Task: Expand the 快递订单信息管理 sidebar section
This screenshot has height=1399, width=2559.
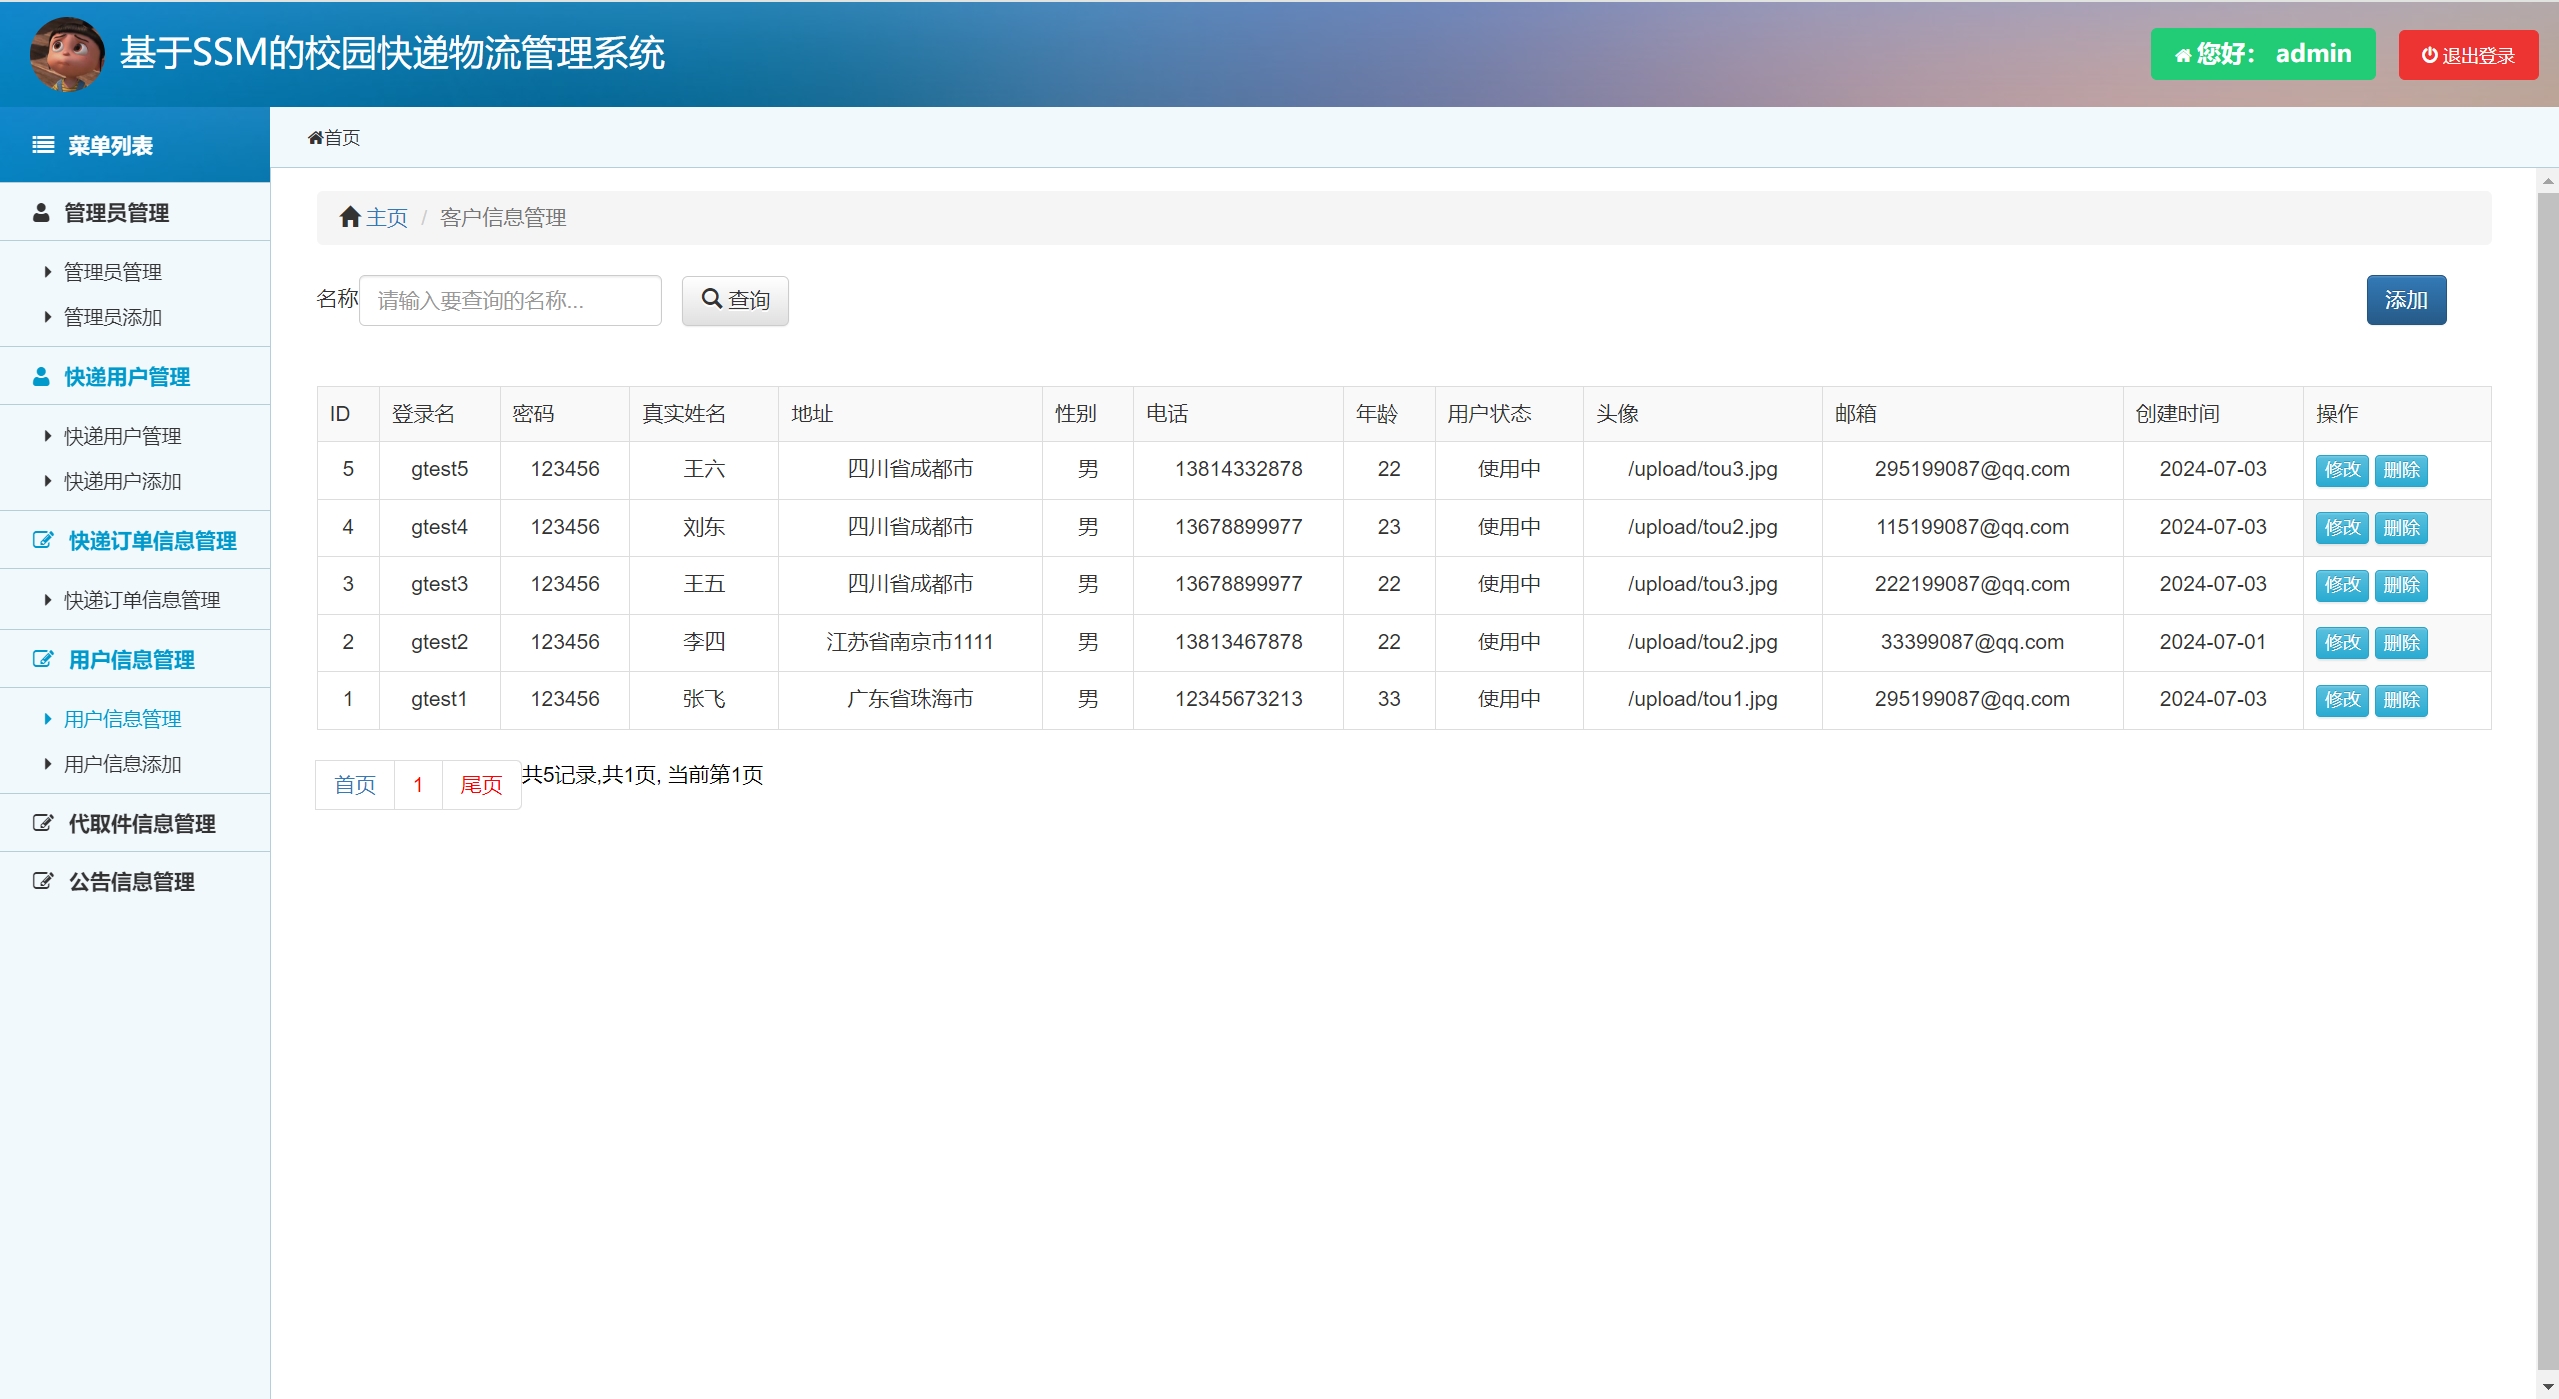Action: (151, 541)
